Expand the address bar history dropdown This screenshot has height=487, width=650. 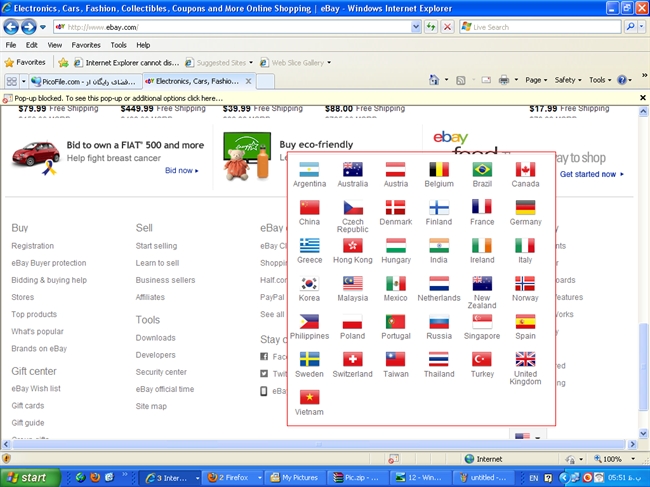pyautogui.click(x=416, y=27)
